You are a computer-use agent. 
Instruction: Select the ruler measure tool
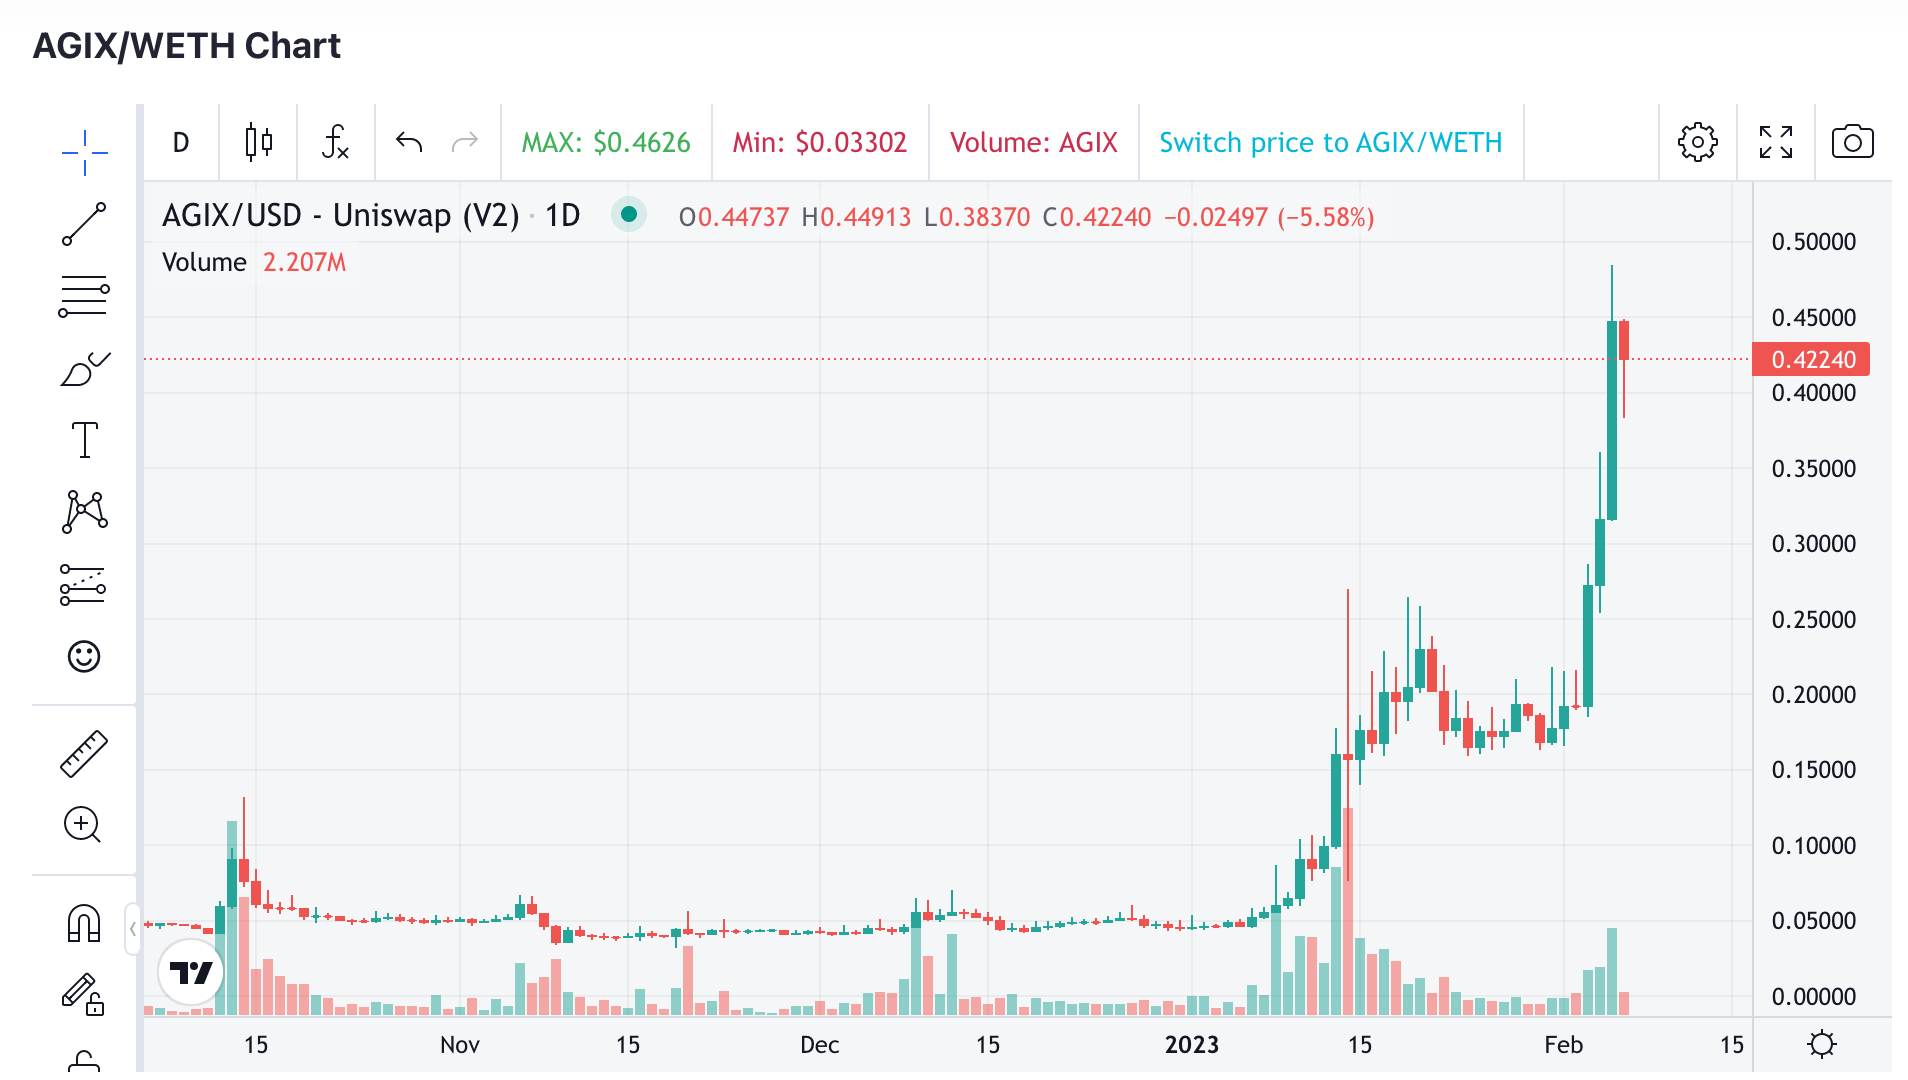coord(84,753)
